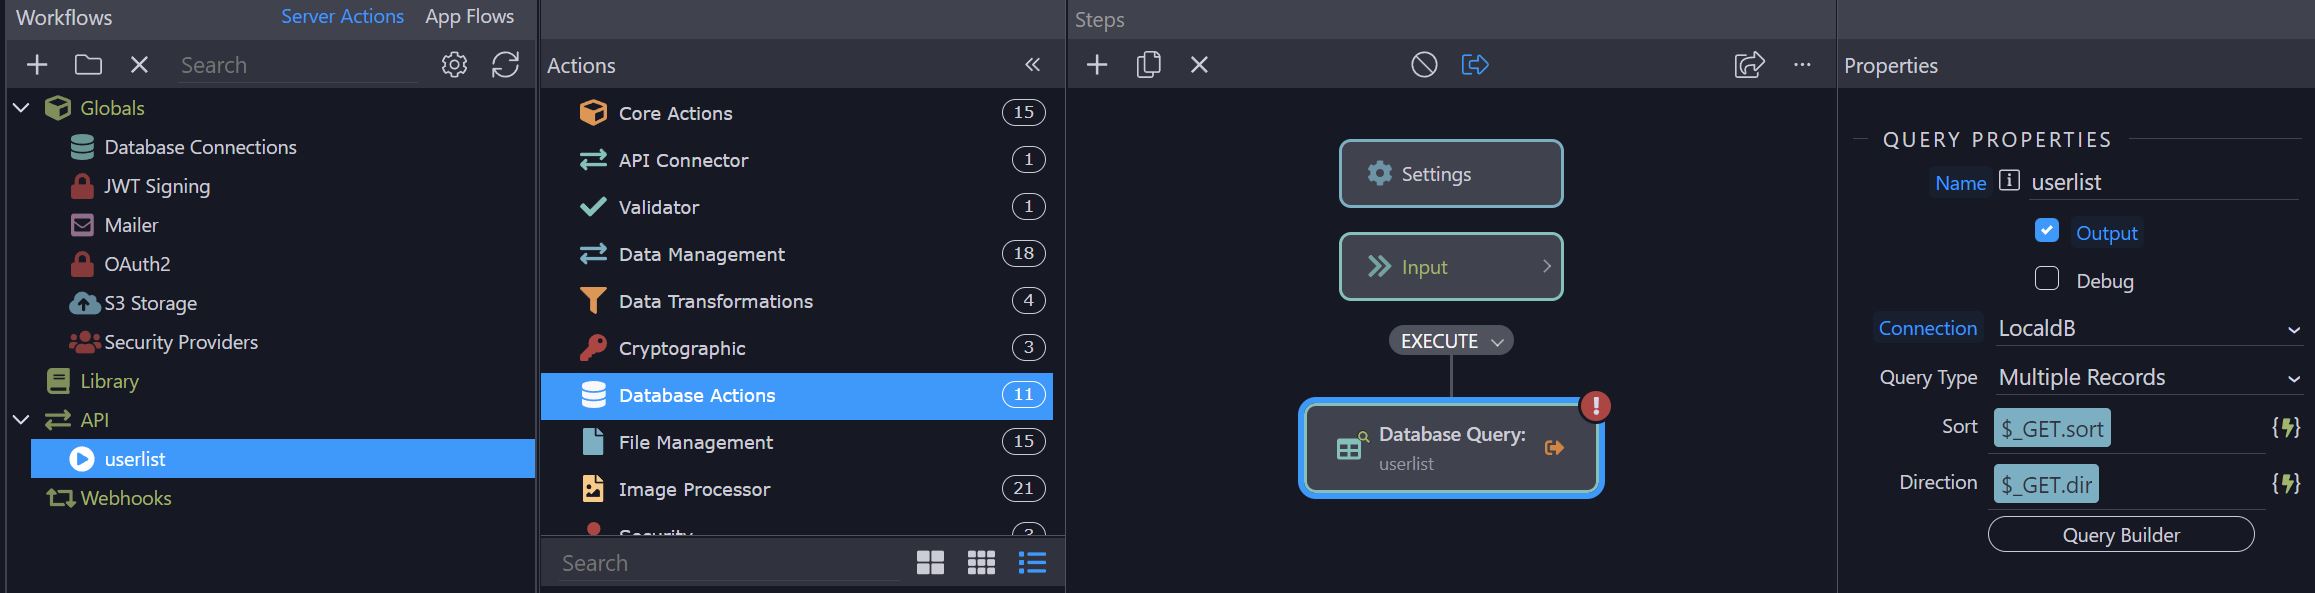Click orange output icon on Database Query
Screen dimensions: 2315x593
coord(1554,448)
